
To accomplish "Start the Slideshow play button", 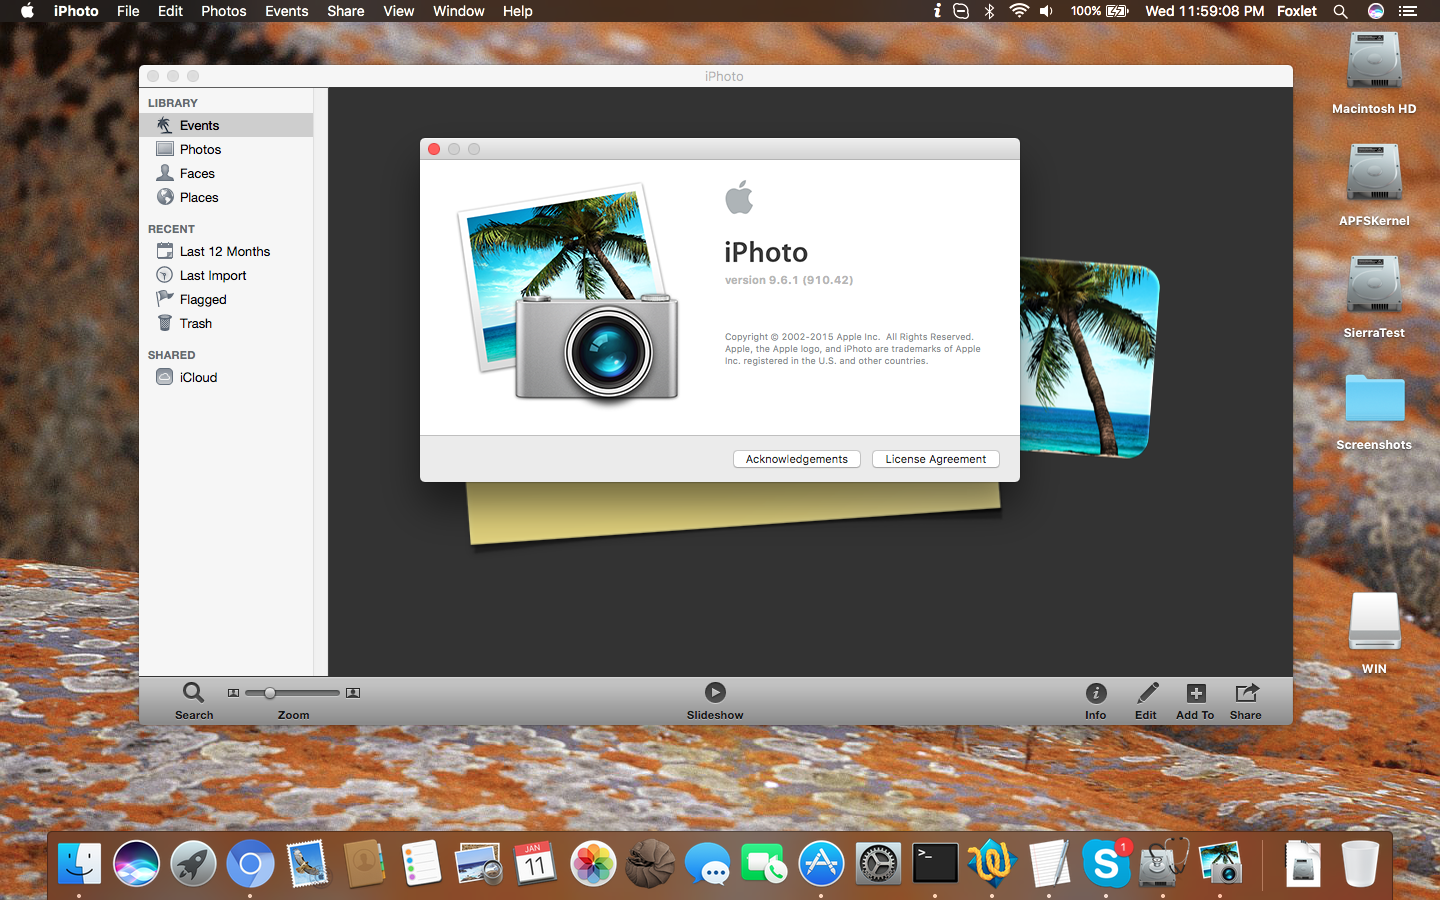I will [715, 692].
